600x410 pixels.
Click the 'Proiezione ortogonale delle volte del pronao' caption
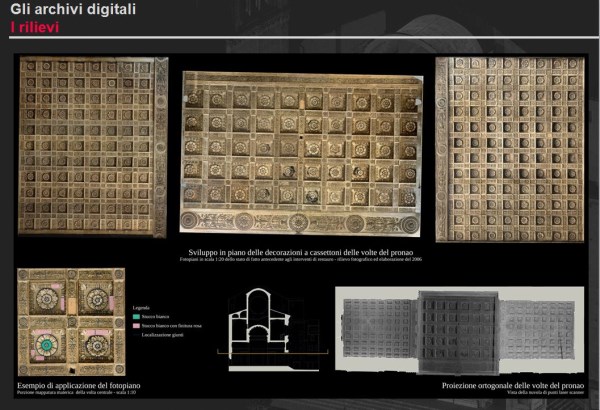pyautogui.click(x=510, y=385)
